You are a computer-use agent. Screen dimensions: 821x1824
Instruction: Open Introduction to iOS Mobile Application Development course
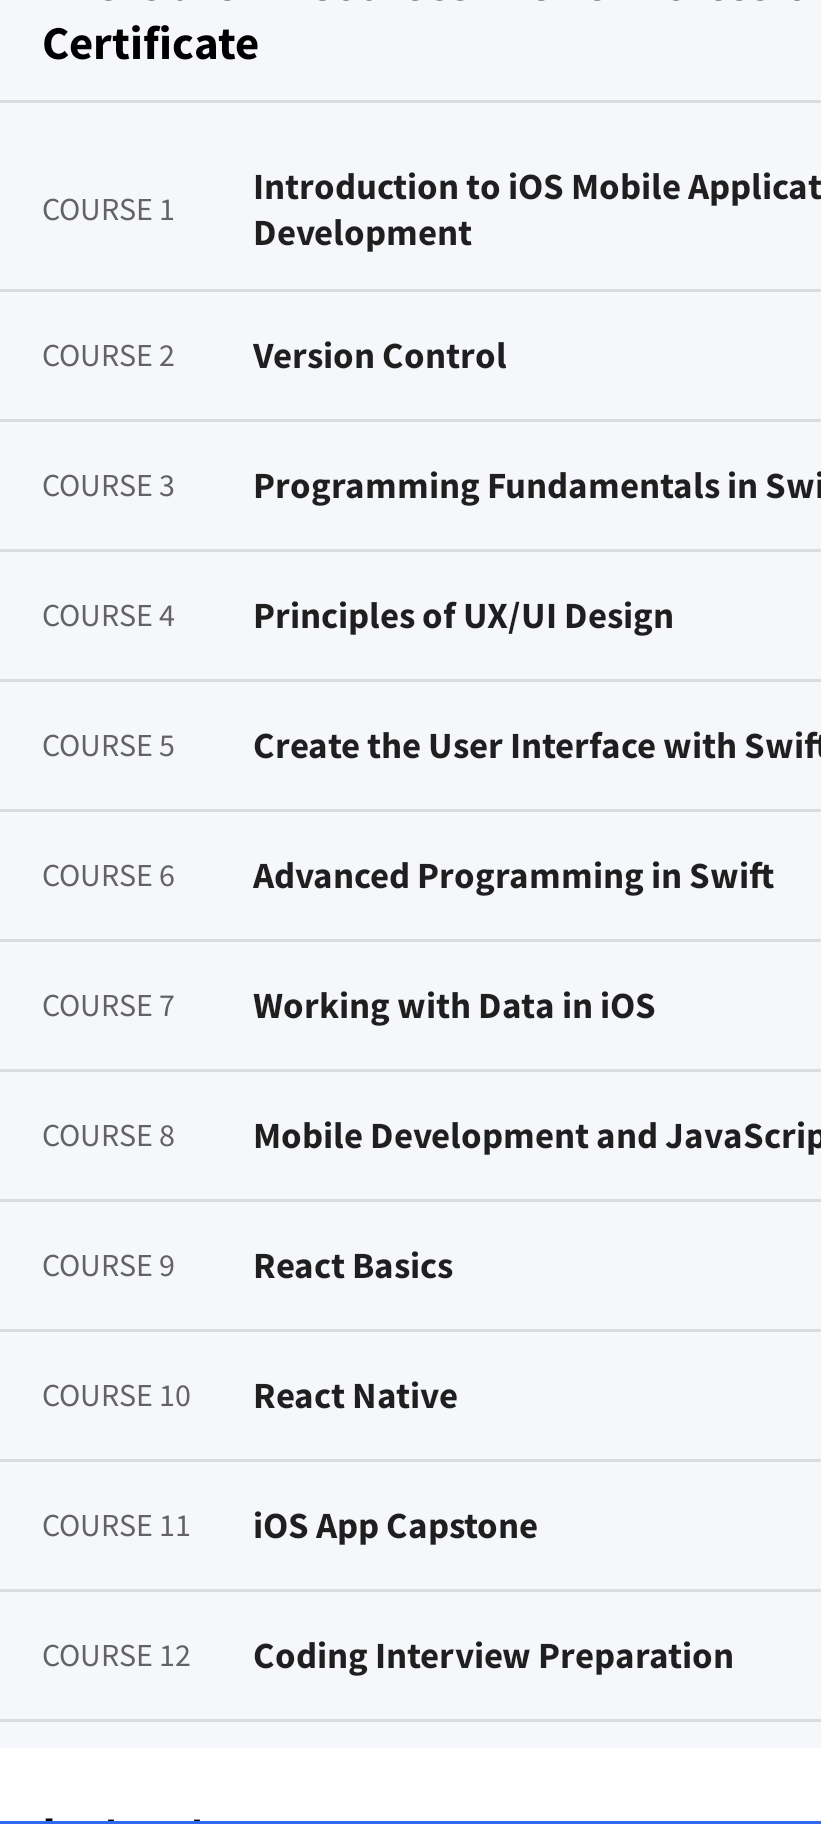coord(536,209)
